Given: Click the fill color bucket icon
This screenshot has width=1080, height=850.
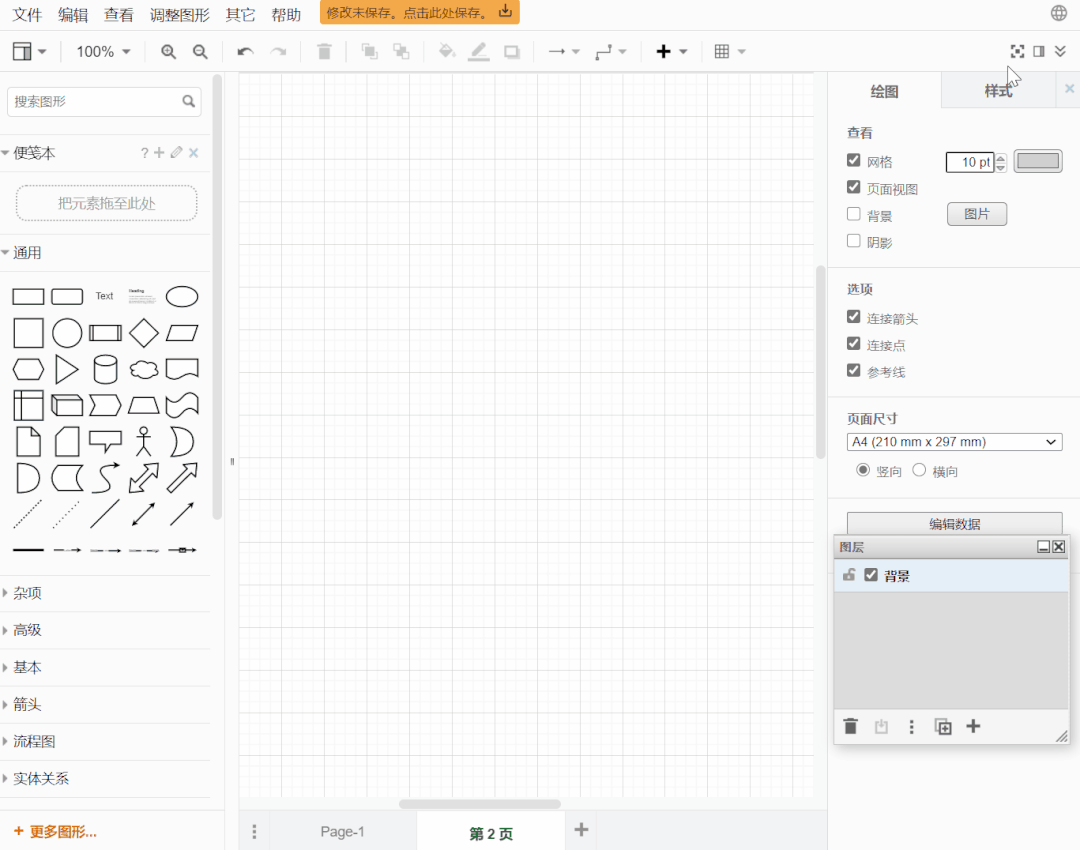Looking at the screenshot, I should tap(447, 51).
